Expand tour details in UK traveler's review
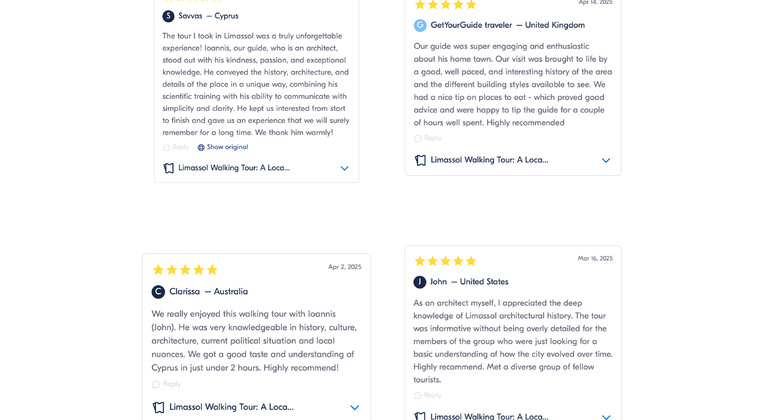 (x=606, y=160)
